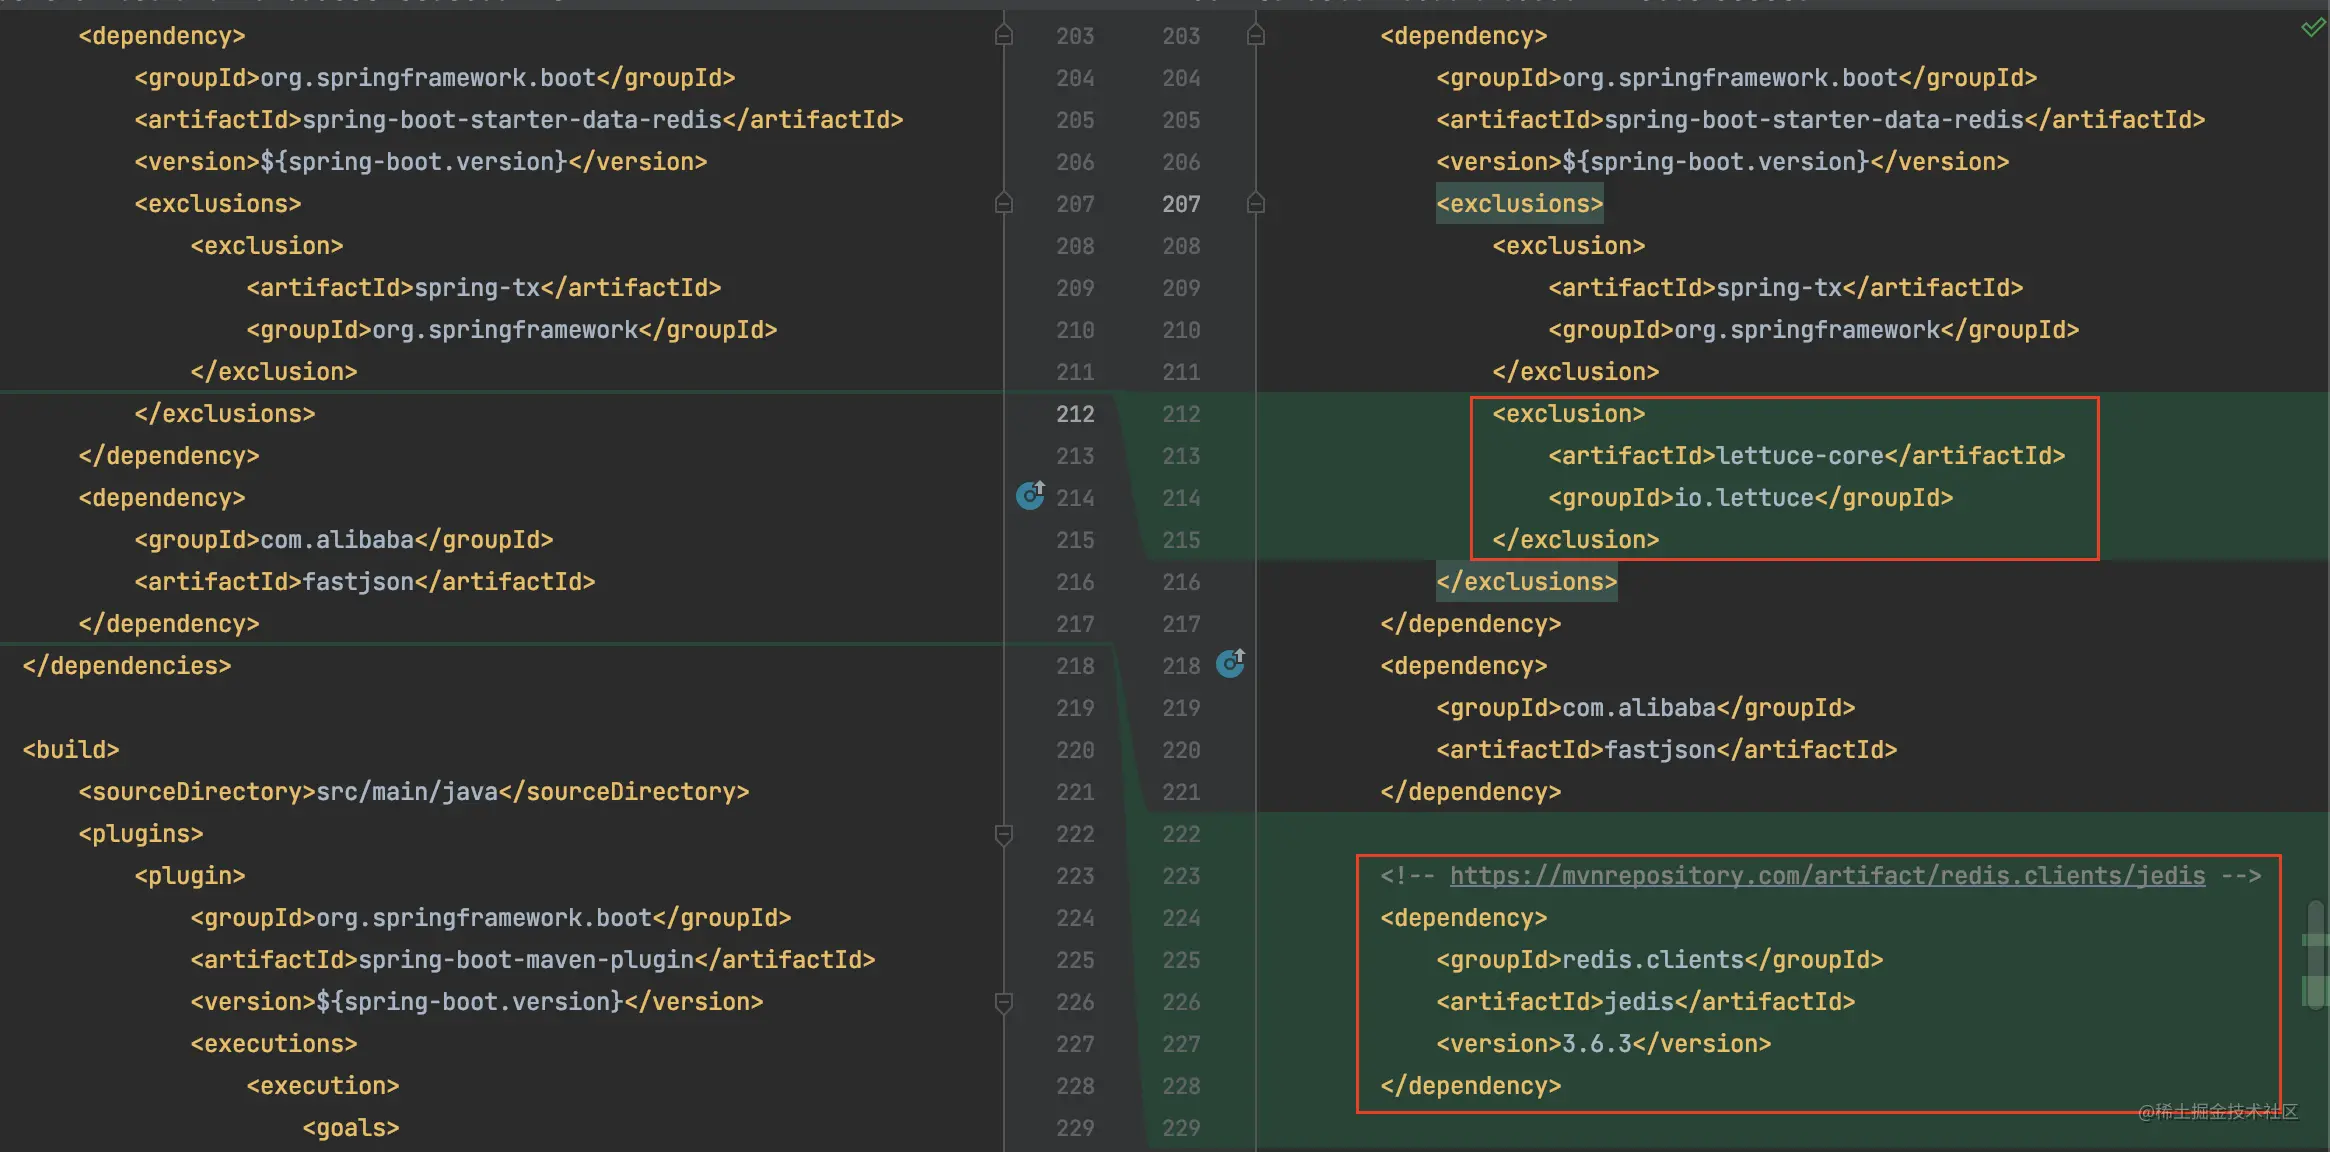Fold the exclusions block at right line 207
The height and width of the screenshot is (1152, 2330).
click(1256, 204)
